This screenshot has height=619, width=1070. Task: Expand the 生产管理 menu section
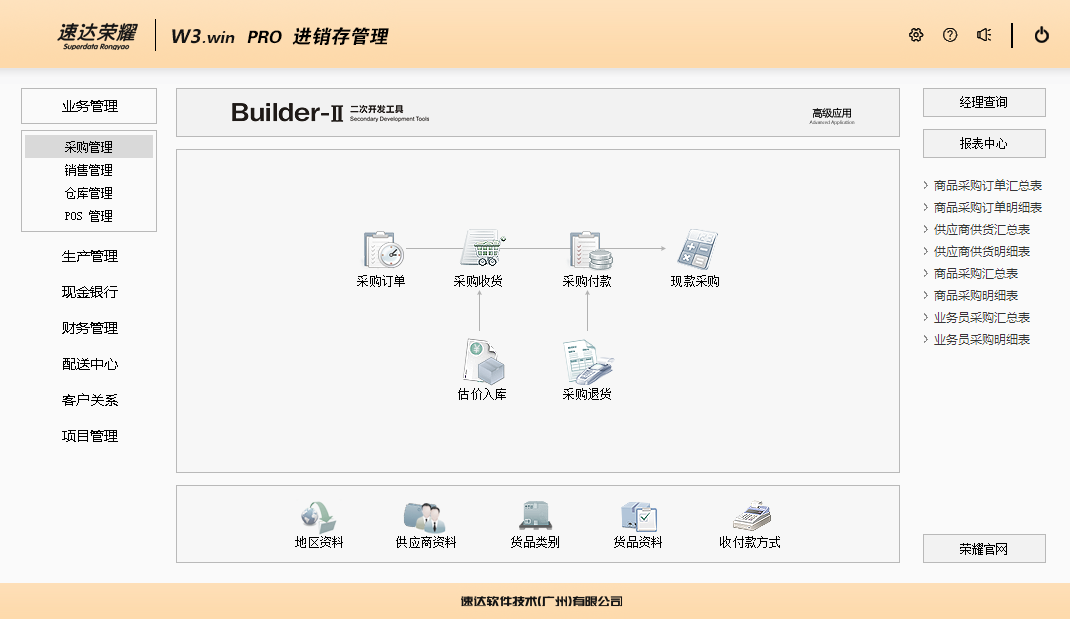(89, 256)
